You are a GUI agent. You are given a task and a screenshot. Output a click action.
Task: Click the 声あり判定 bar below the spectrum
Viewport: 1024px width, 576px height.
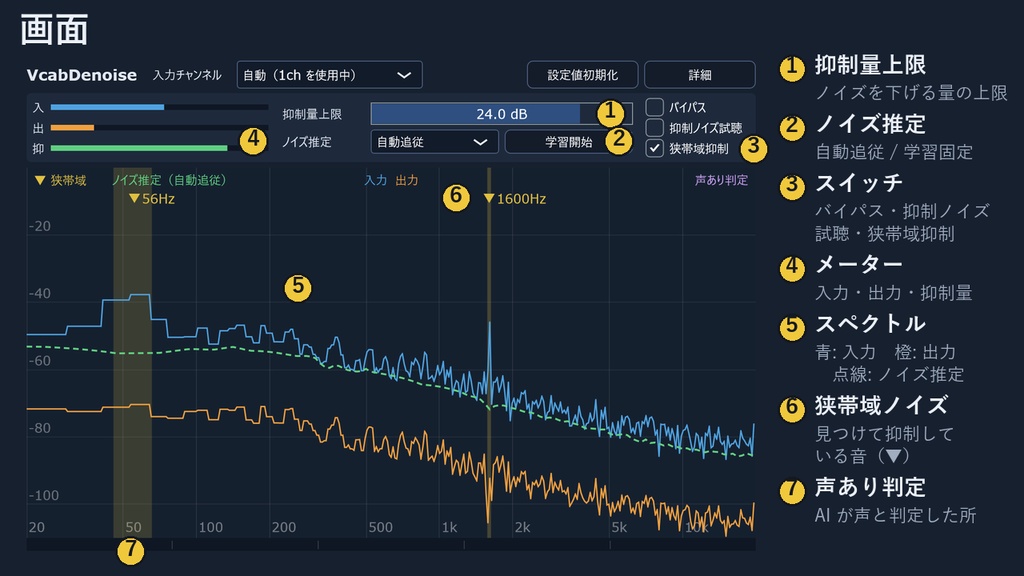coord(391,545)
